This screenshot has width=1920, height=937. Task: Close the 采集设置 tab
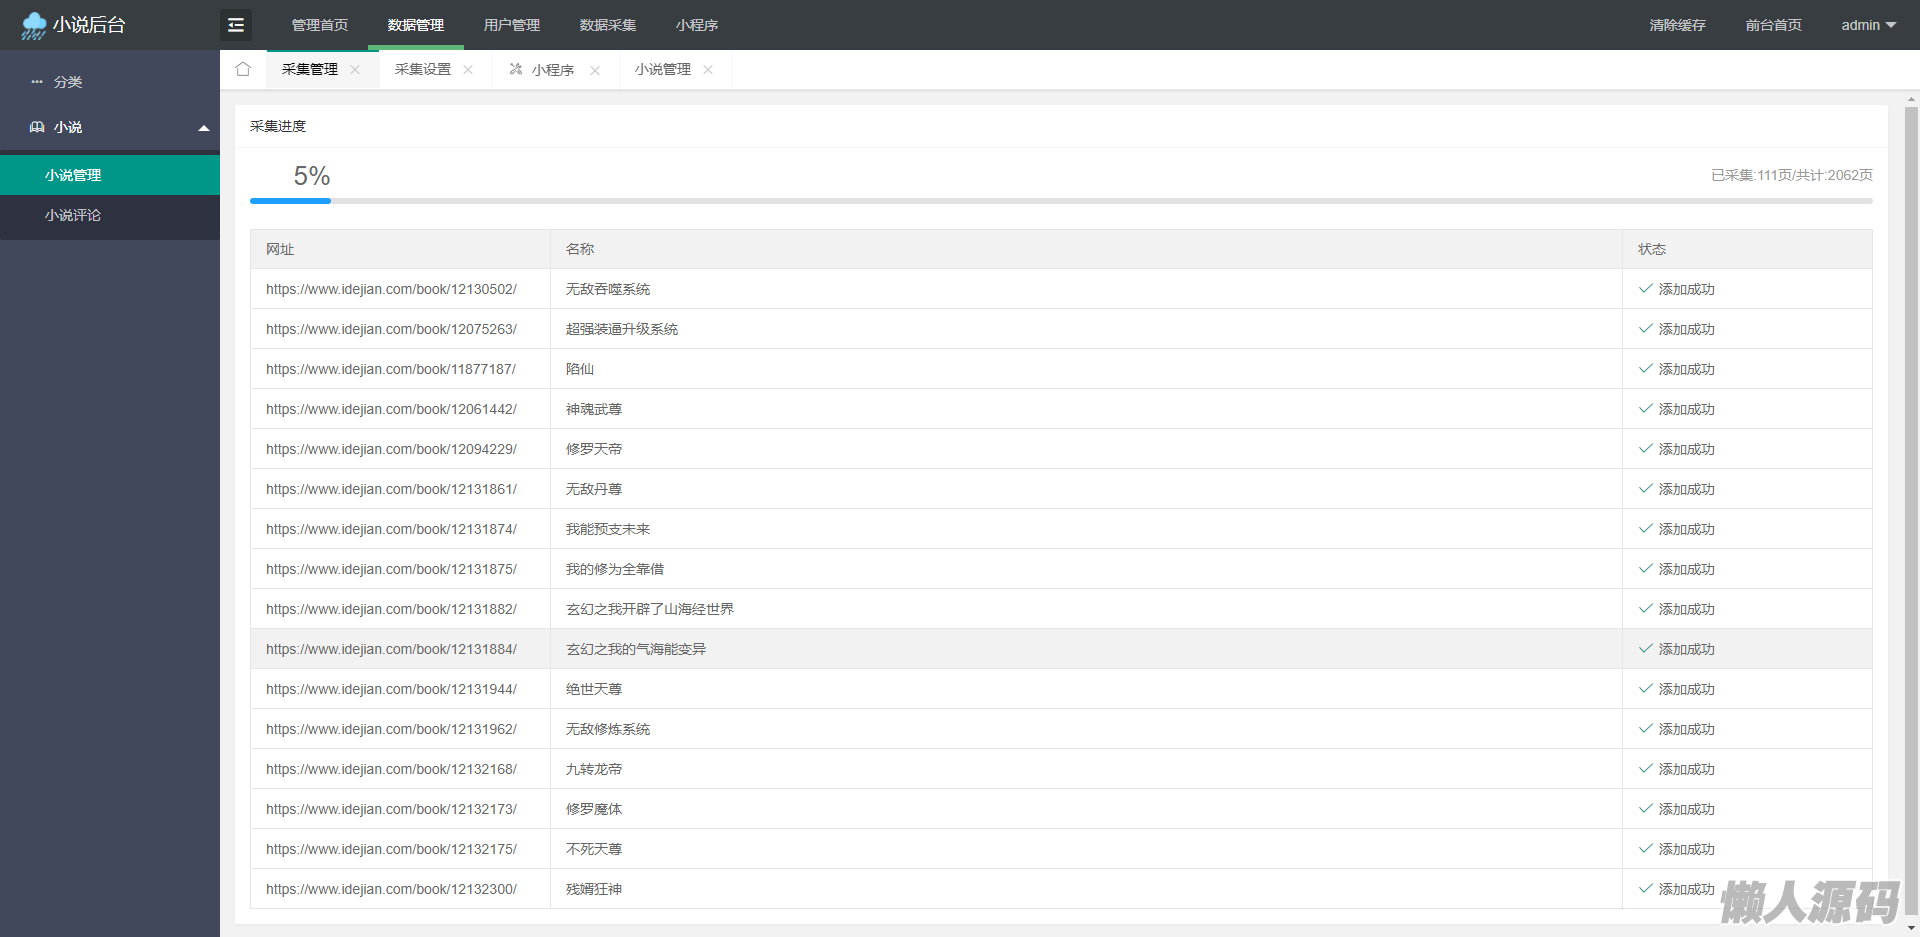tap(468, 70)
